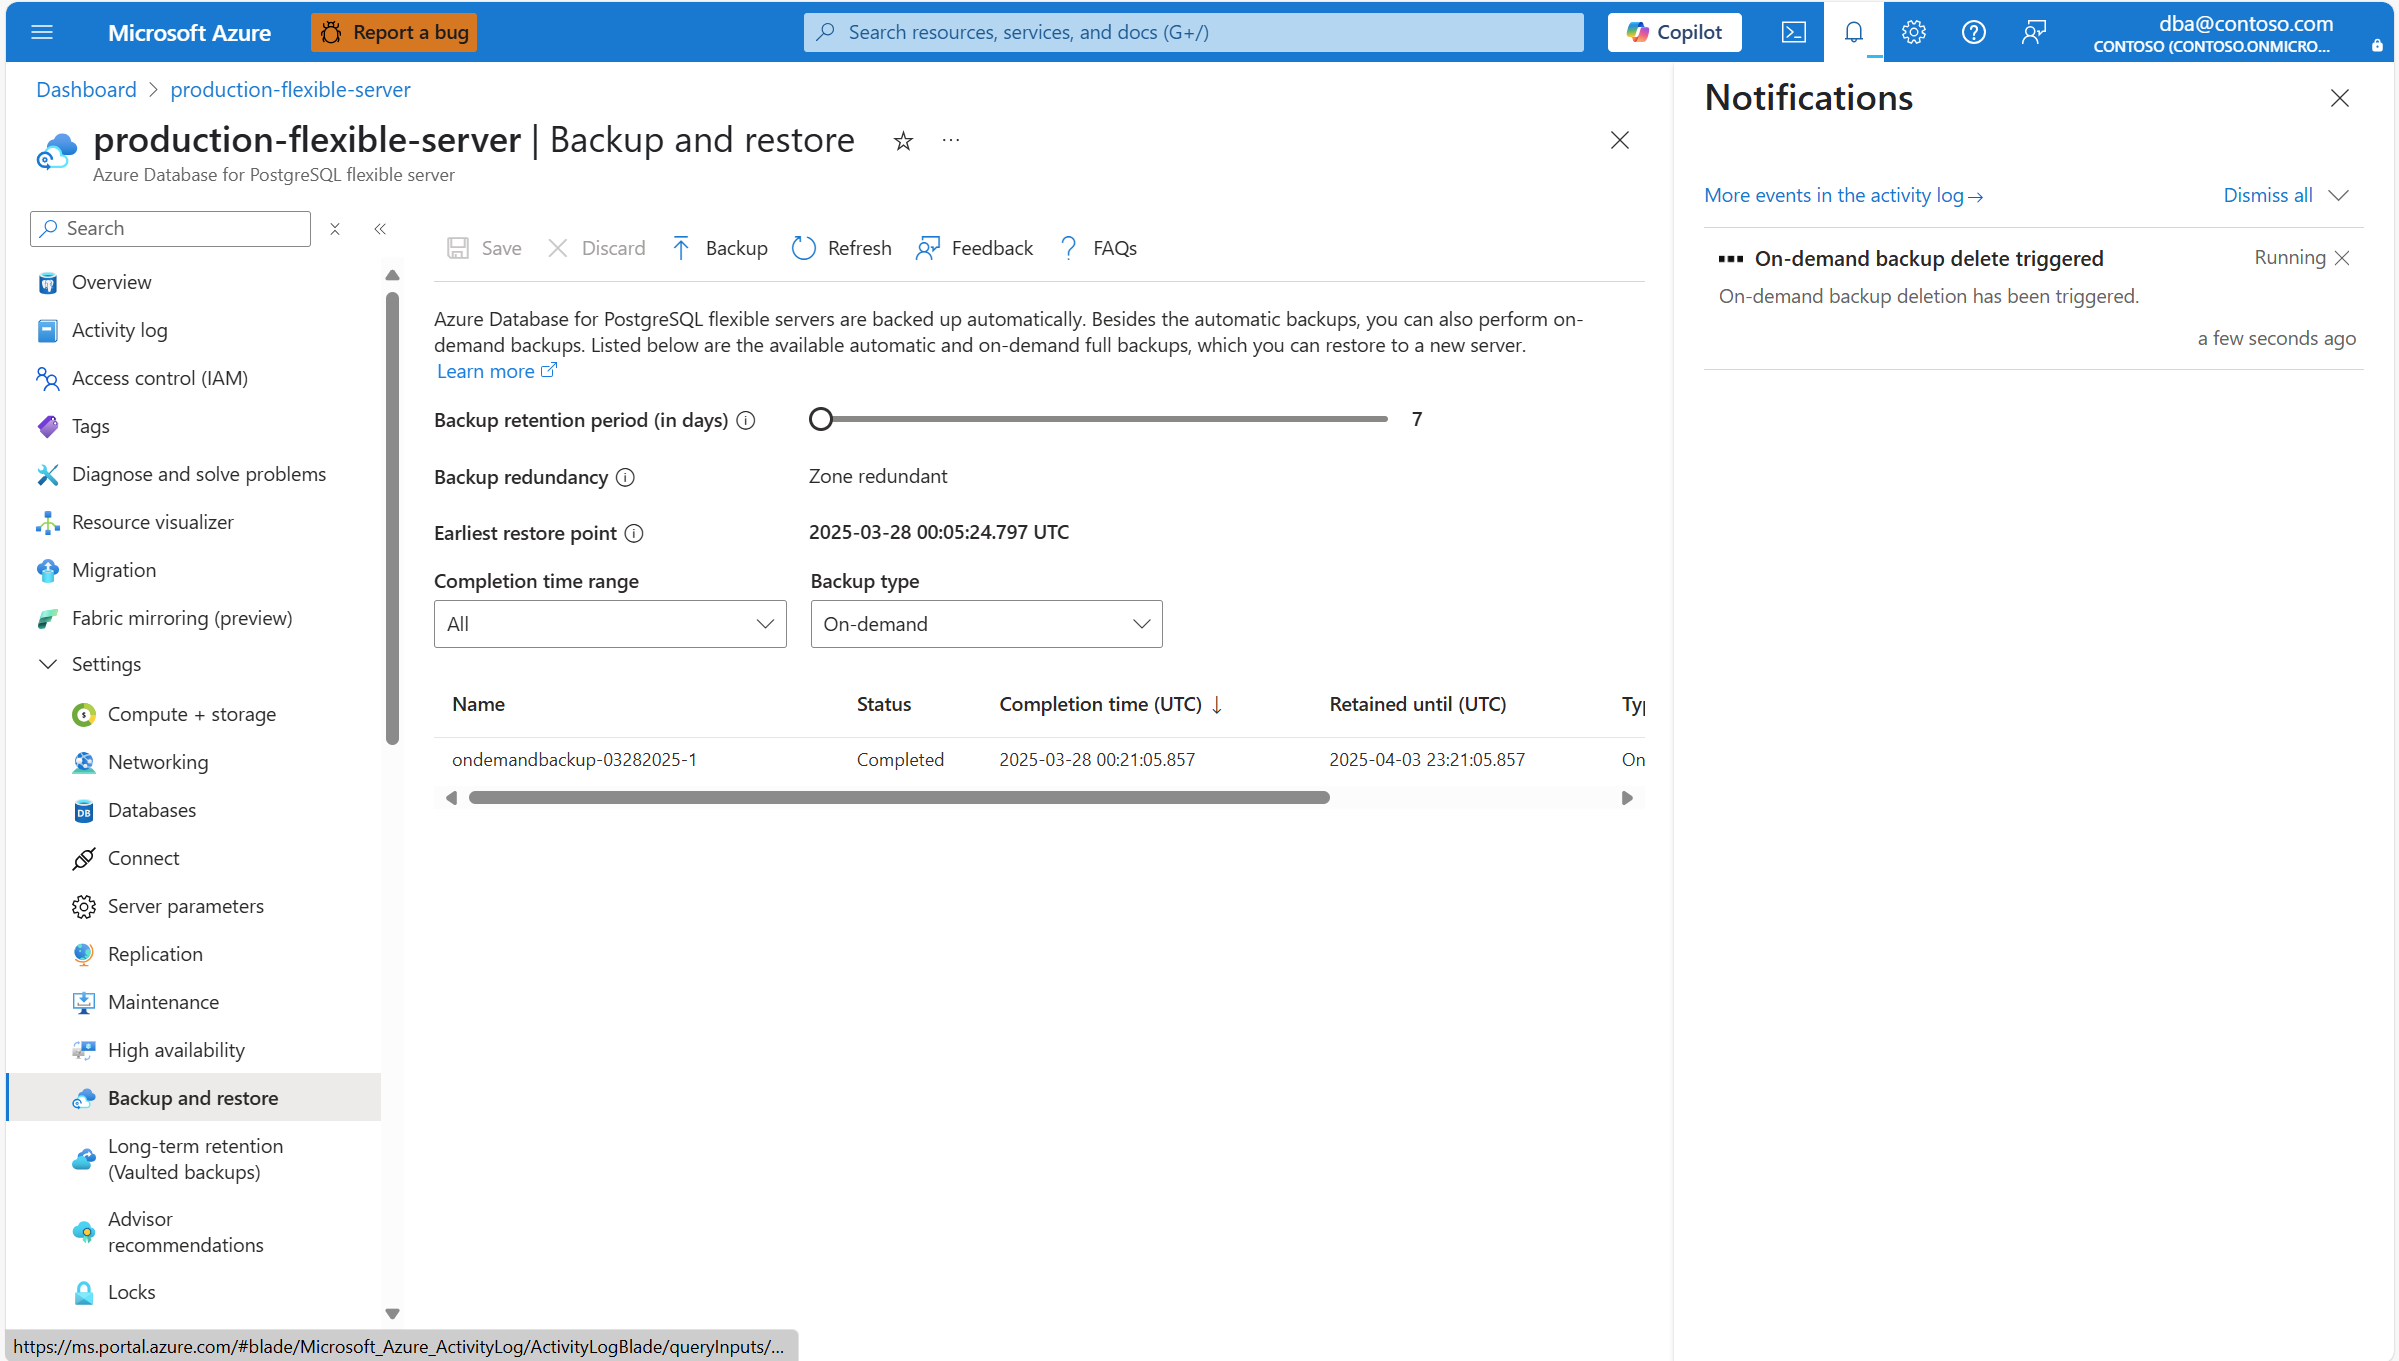
Task: Expand the Dismiss all chevron in Notifications
Action: [2338, 195]
